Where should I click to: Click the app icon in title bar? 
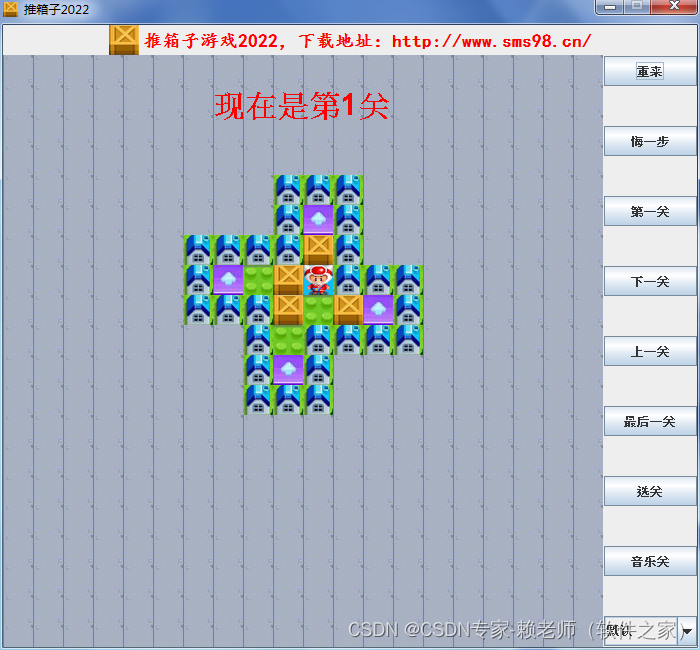tap(10, 9)
